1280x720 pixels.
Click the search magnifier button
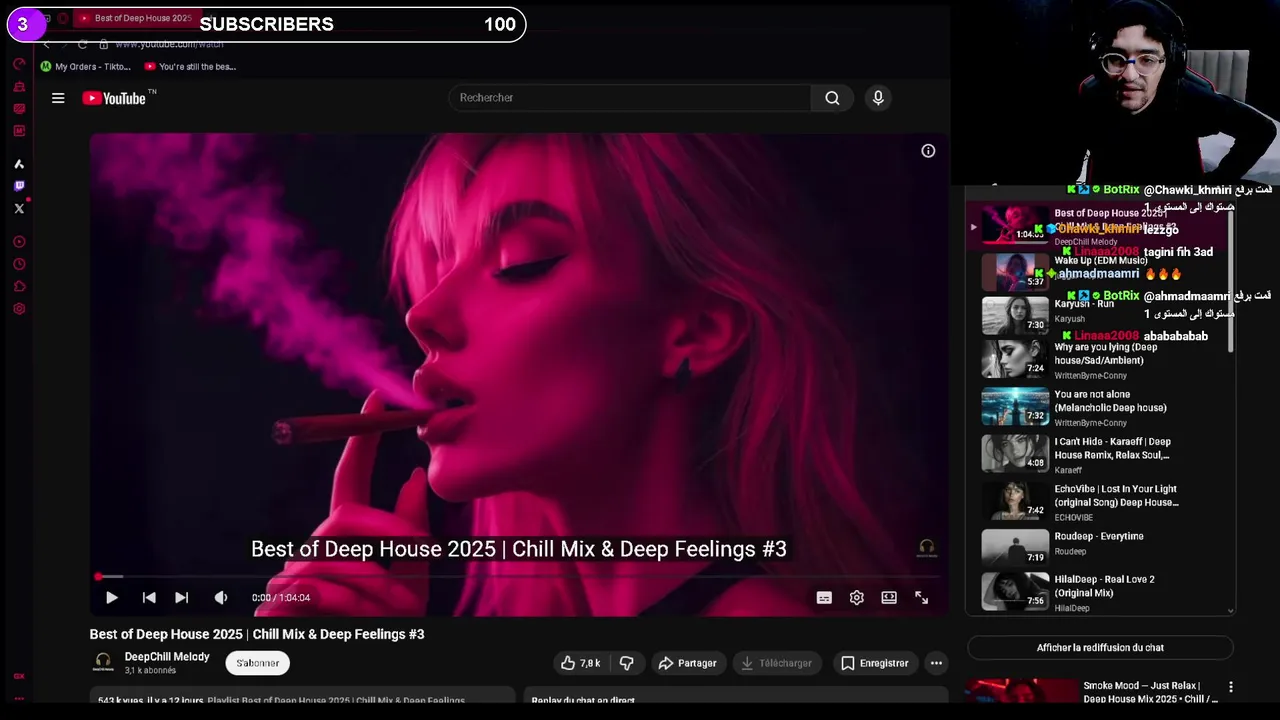tap(832, 98)
